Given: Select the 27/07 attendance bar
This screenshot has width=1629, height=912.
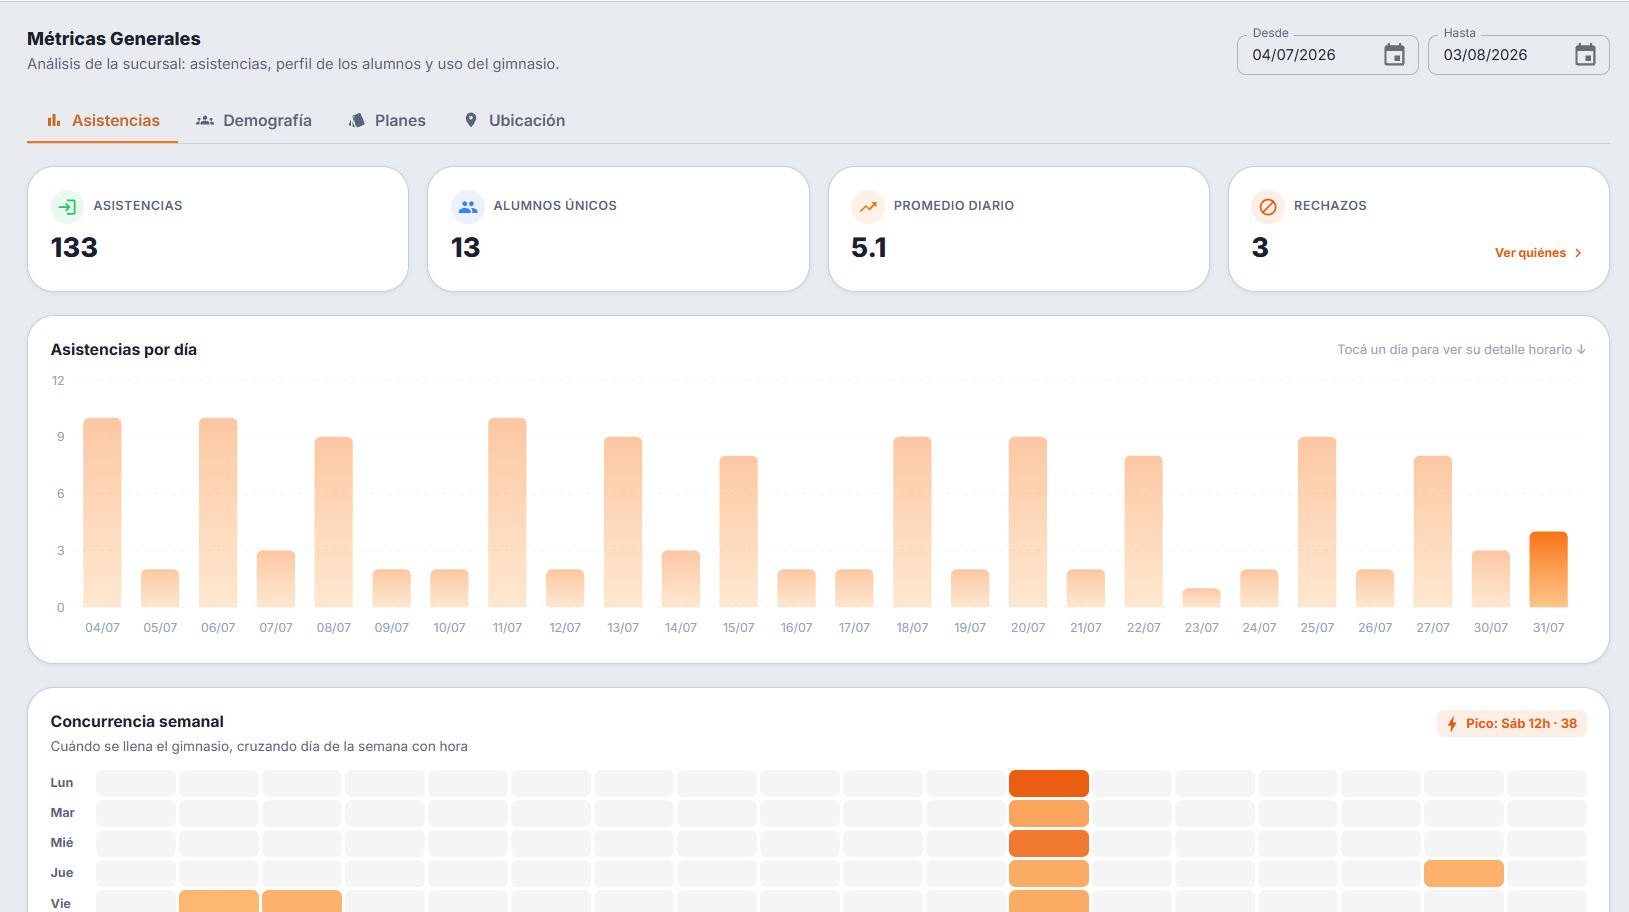Looking at the screenshot, I should (1432, 531).
